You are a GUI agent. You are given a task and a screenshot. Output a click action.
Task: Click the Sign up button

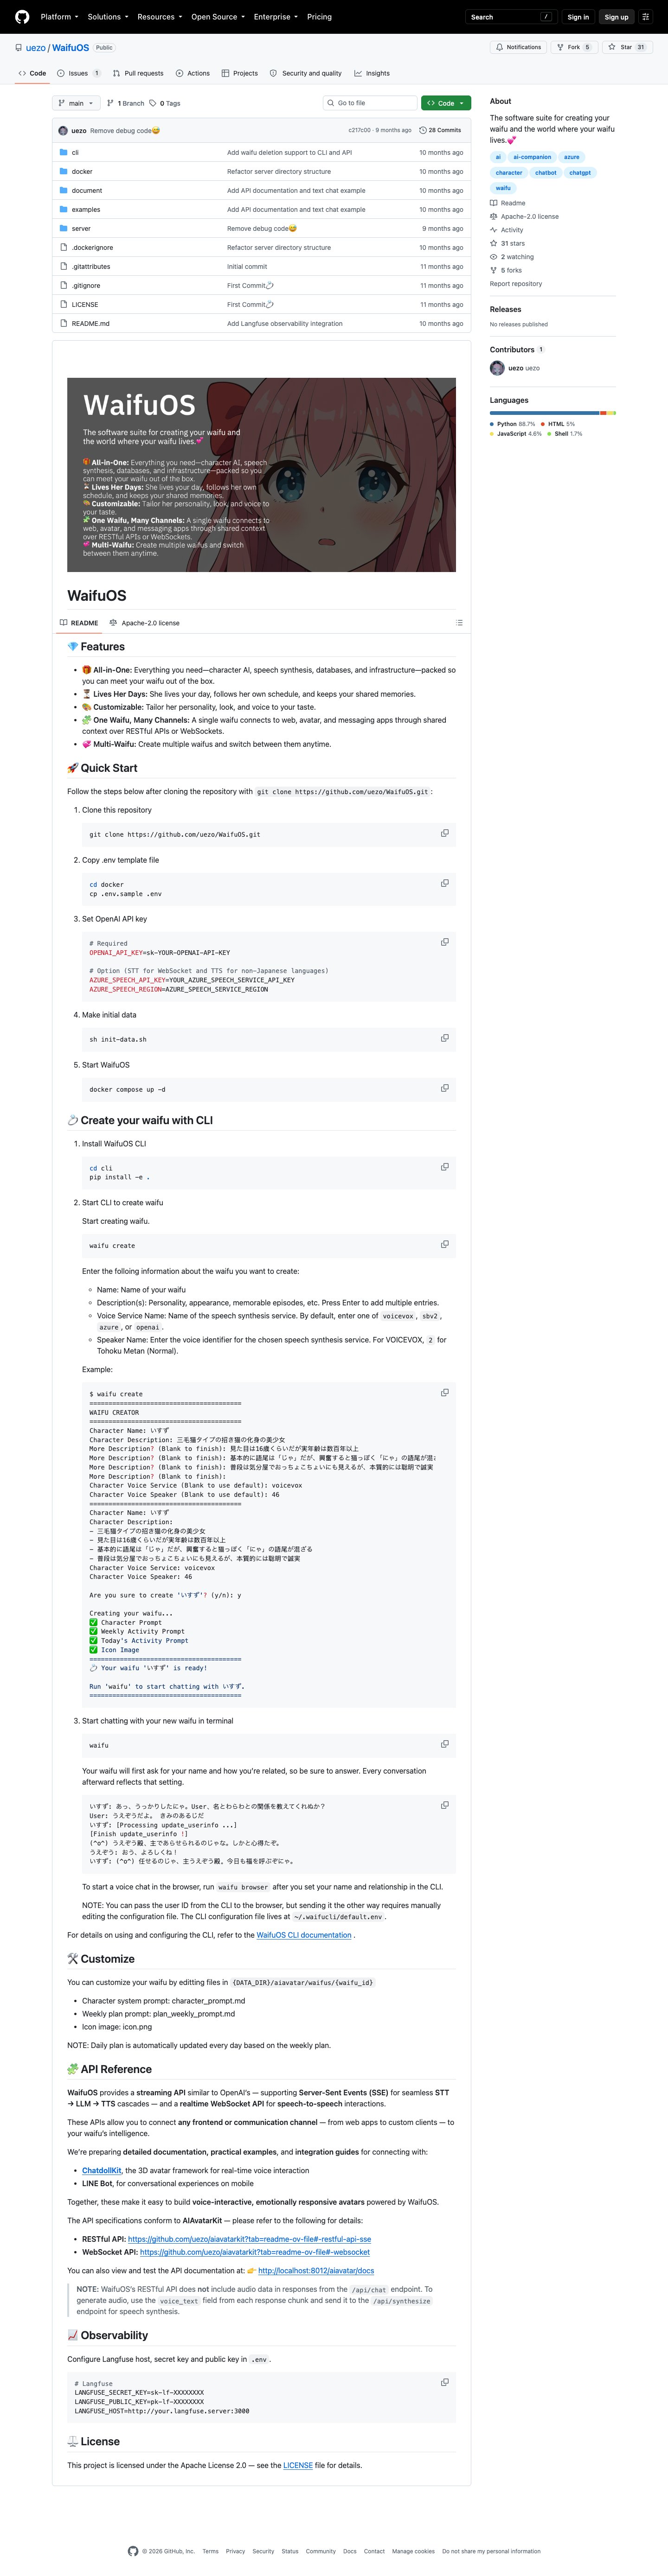pos(617,17)
